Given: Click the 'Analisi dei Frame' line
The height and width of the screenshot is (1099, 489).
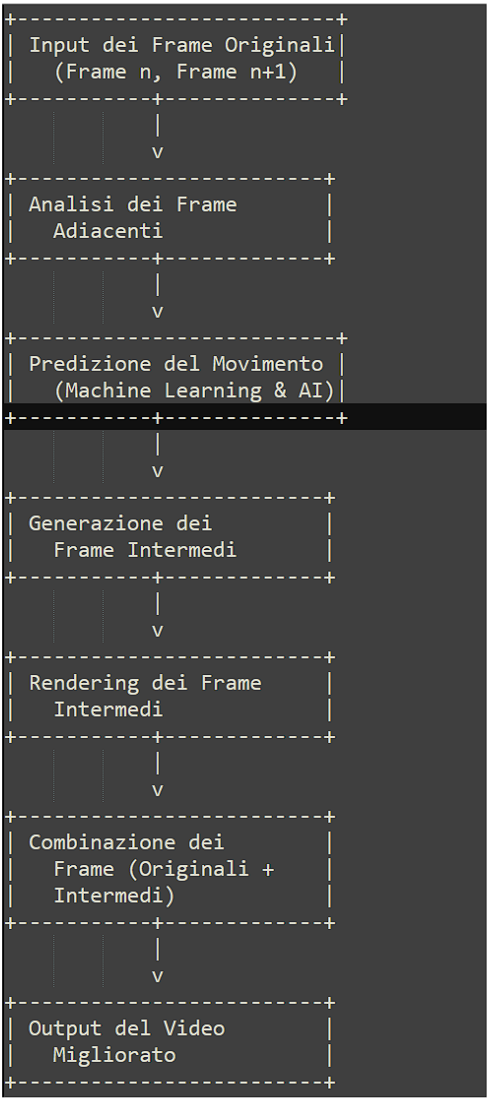Looking at the screenshot, I should pos(133,205).
